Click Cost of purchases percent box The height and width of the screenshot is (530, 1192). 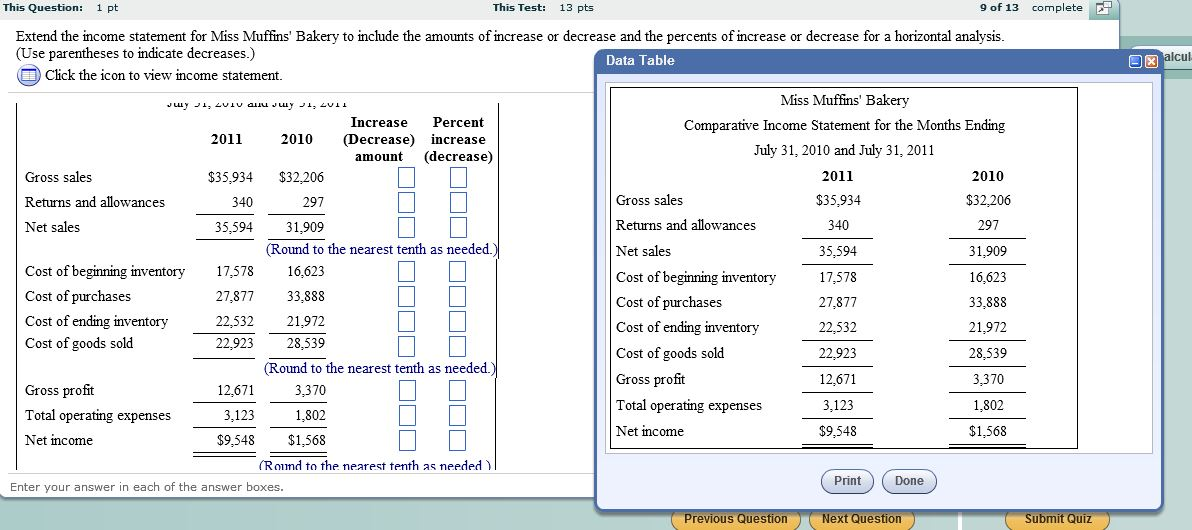pyautogui.click(x=457, y=297)
